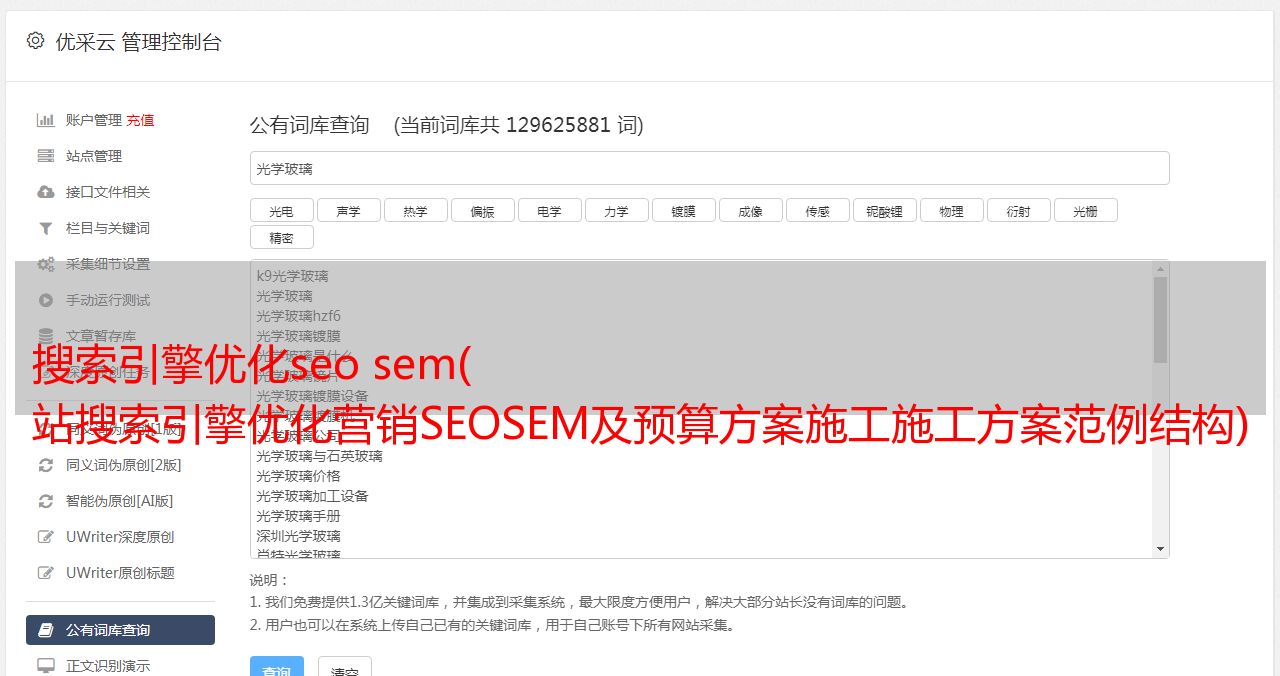Open the 公有词库查询 sidebar item
Viewport: 1280px width, 676px height.
pos(120,630)
